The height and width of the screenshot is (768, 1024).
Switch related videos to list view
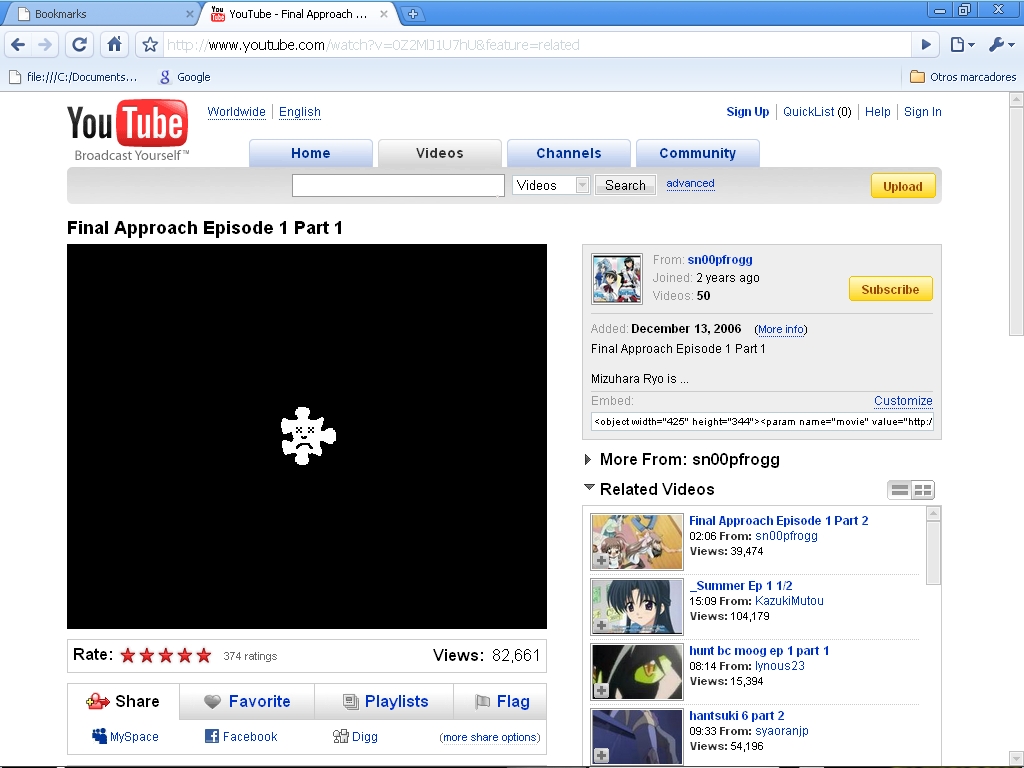[900, 490]
